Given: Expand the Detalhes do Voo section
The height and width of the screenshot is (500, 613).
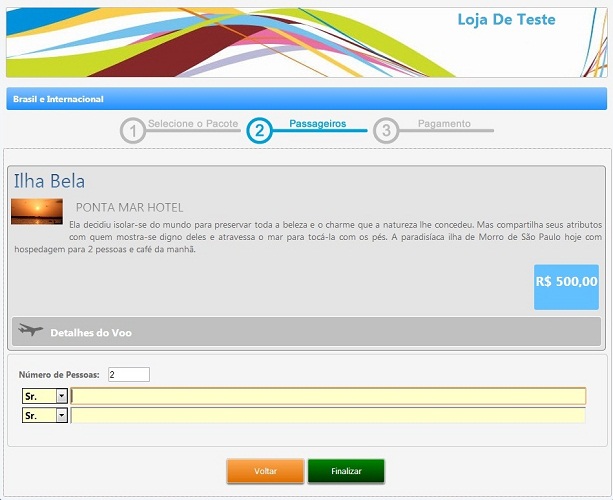Looking at the screenshot, I should click(306, 332).
